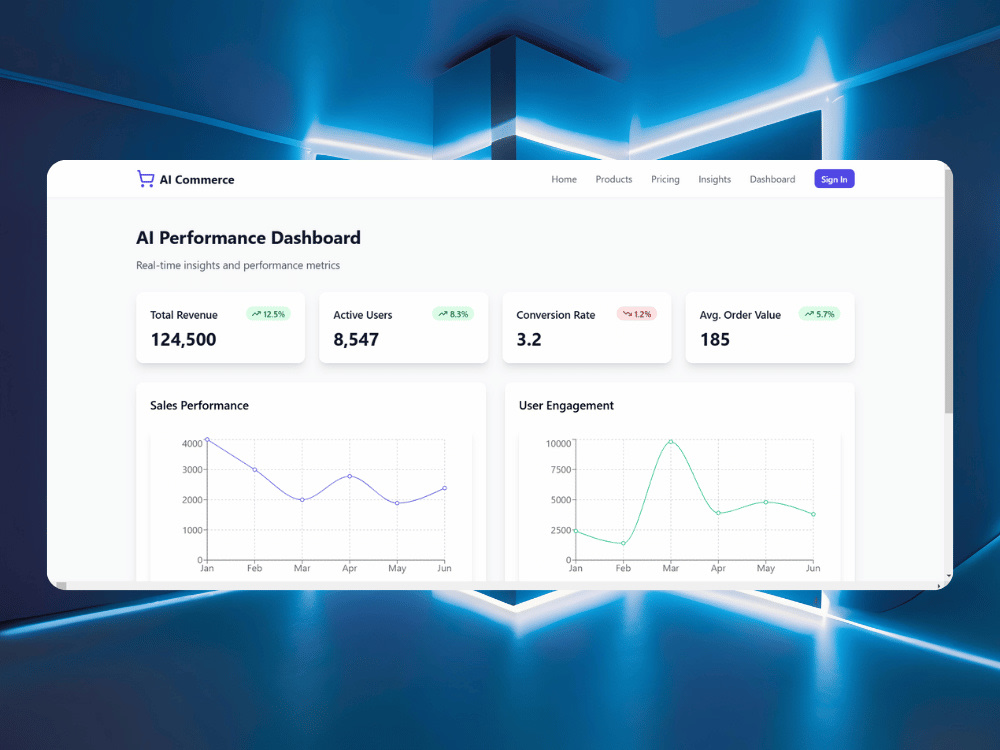Screen dimensions: 1000x750
Task: Click the Mar data point on Sales chart
Action: coord(302,500)
